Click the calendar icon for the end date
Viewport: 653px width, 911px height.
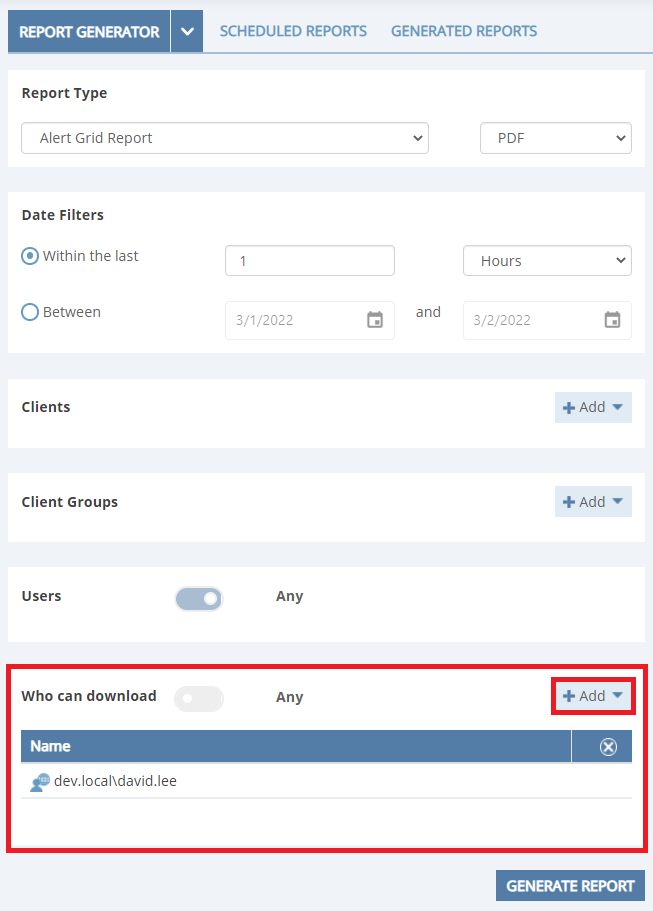click(x=612, y=320)
